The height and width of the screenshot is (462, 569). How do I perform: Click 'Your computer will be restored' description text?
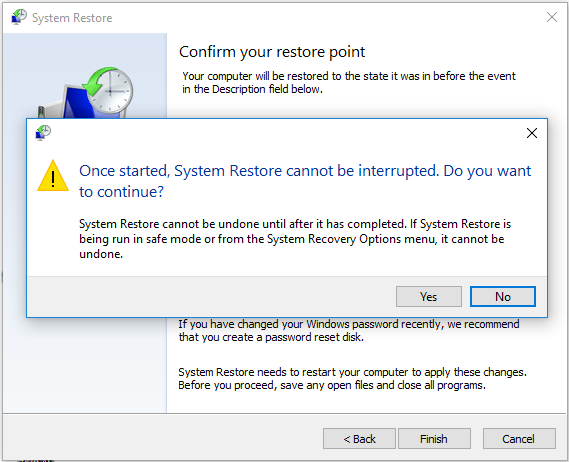point(349,82)
